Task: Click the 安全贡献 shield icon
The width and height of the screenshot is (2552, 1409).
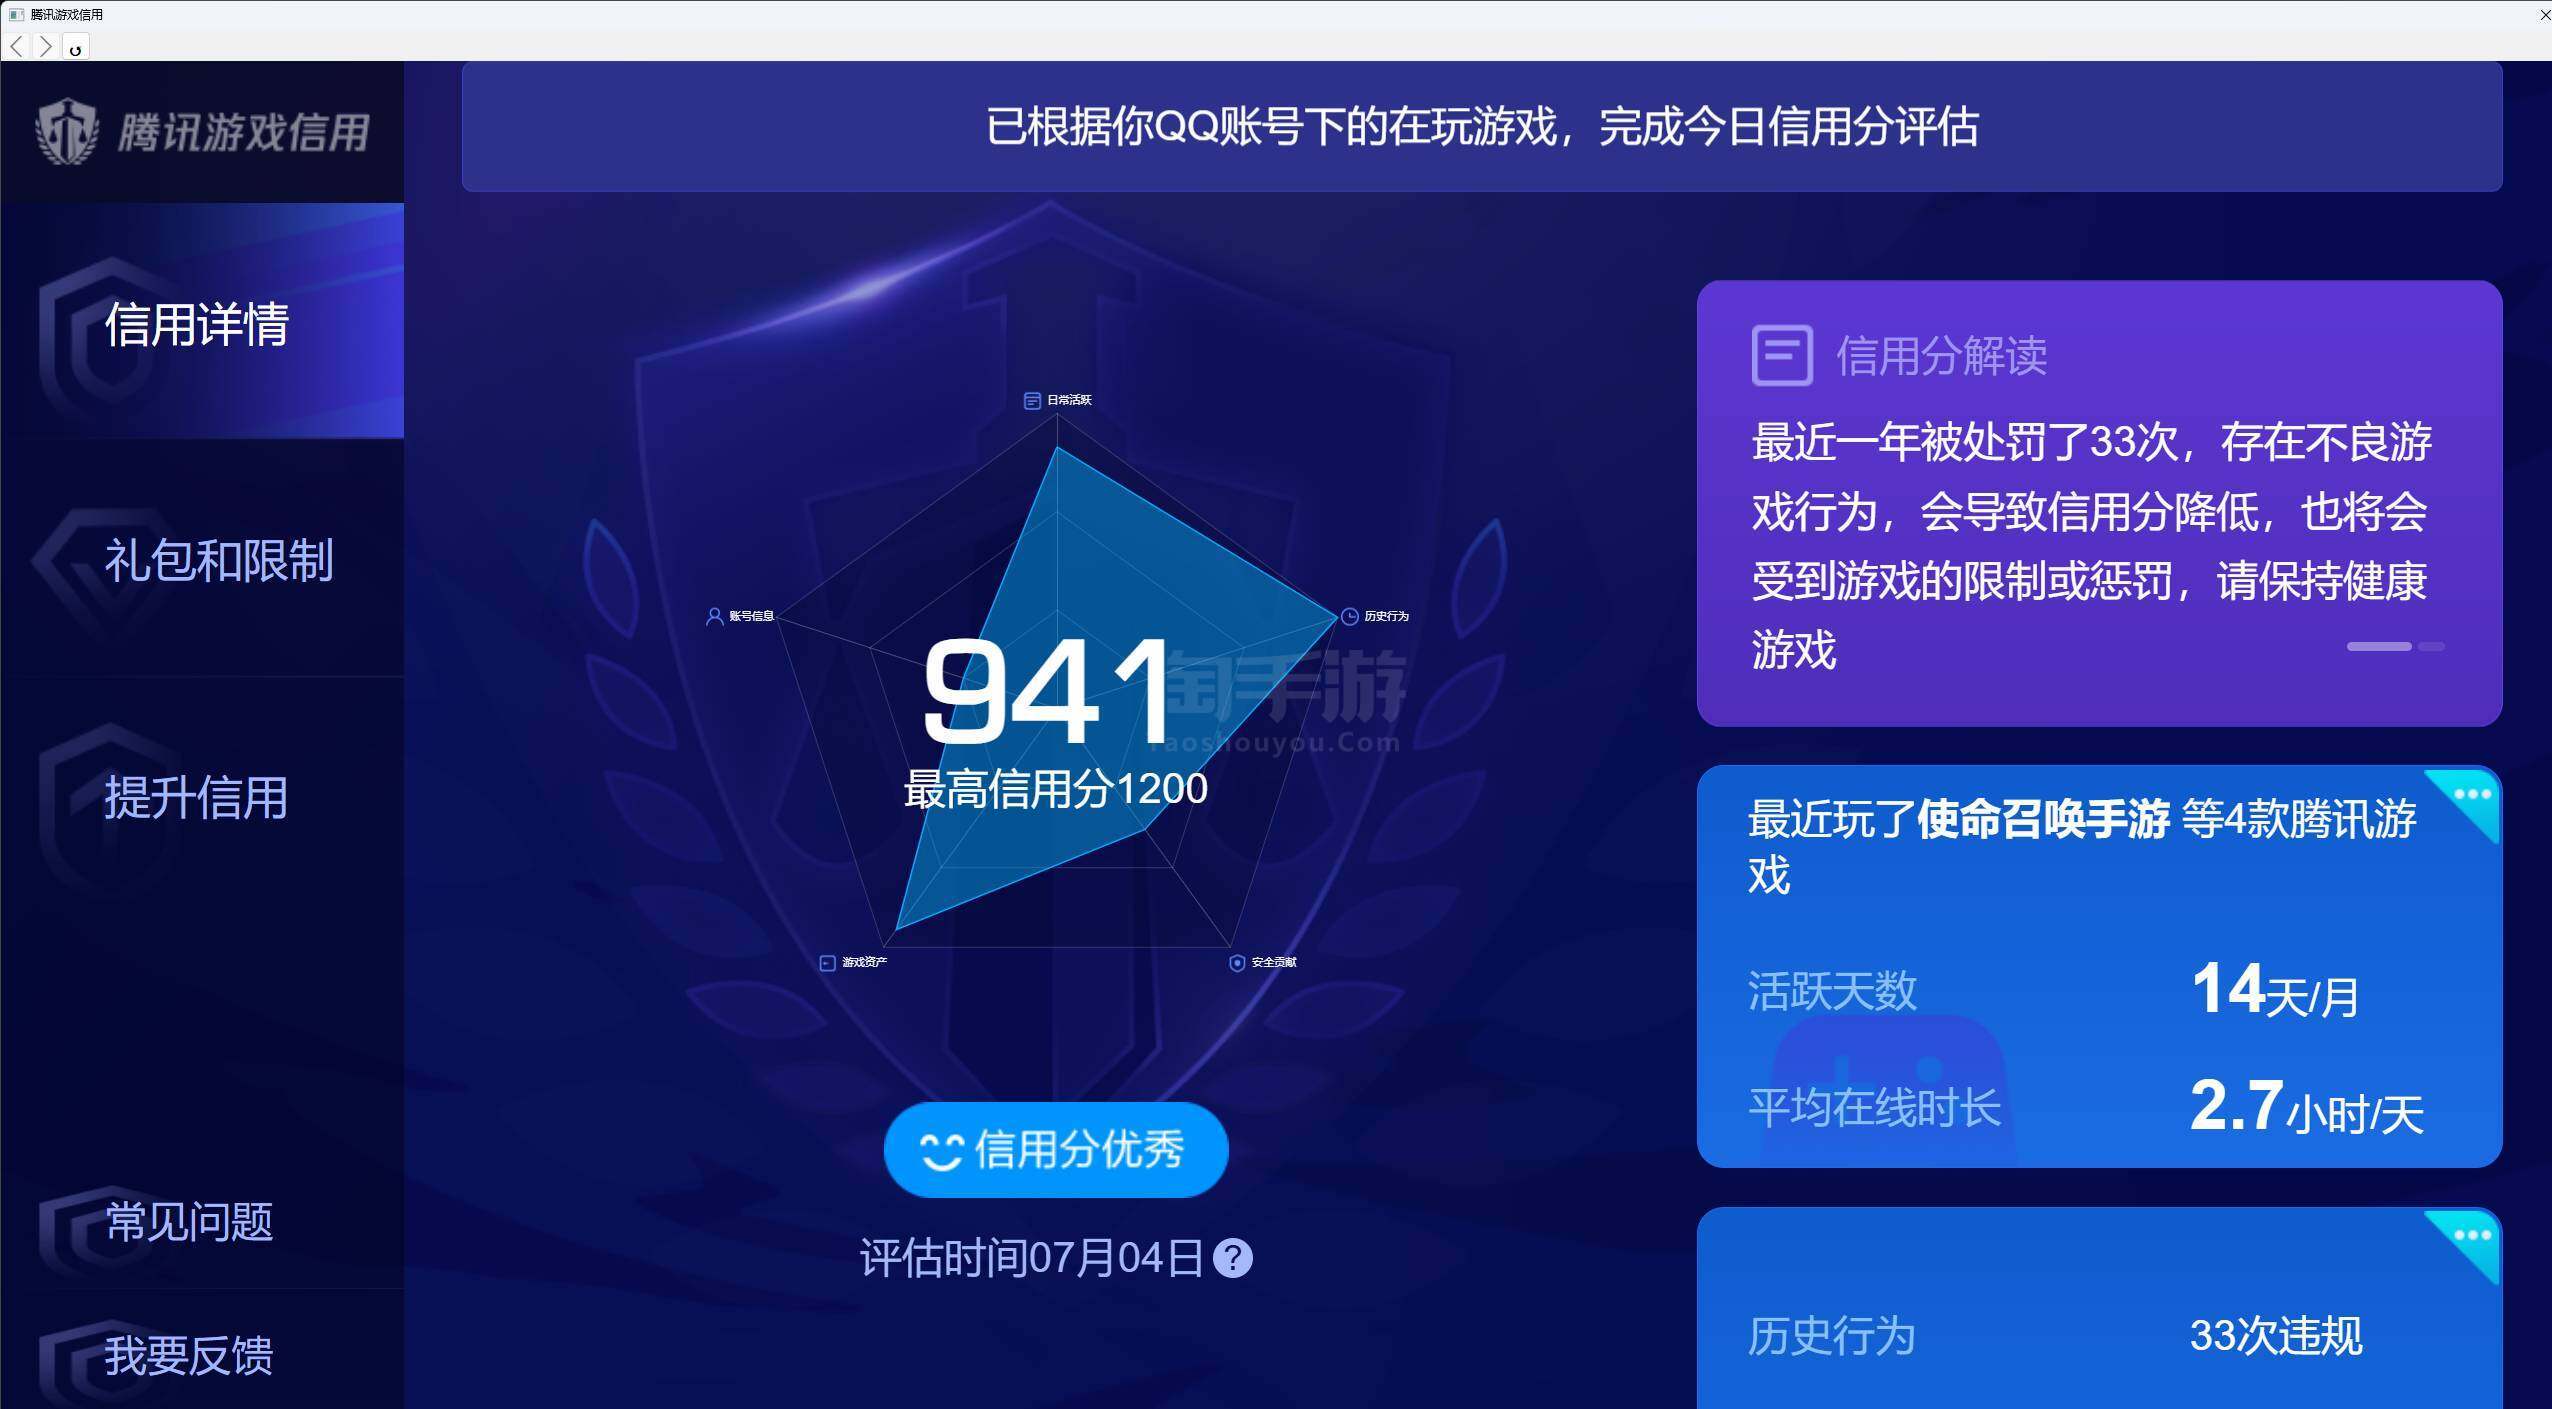Action: tap(1237, 962)
